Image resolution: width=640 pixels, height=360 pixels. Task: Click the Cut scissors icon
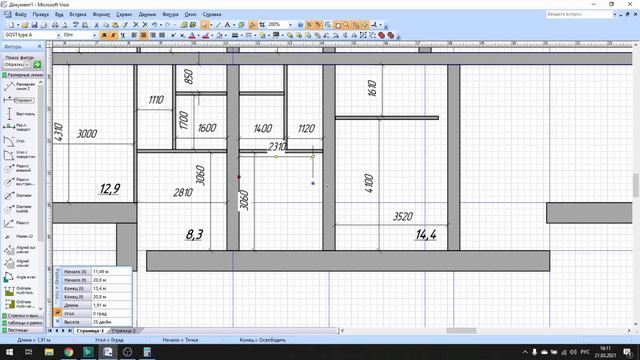pyautogui.click(x=96, y=25)
